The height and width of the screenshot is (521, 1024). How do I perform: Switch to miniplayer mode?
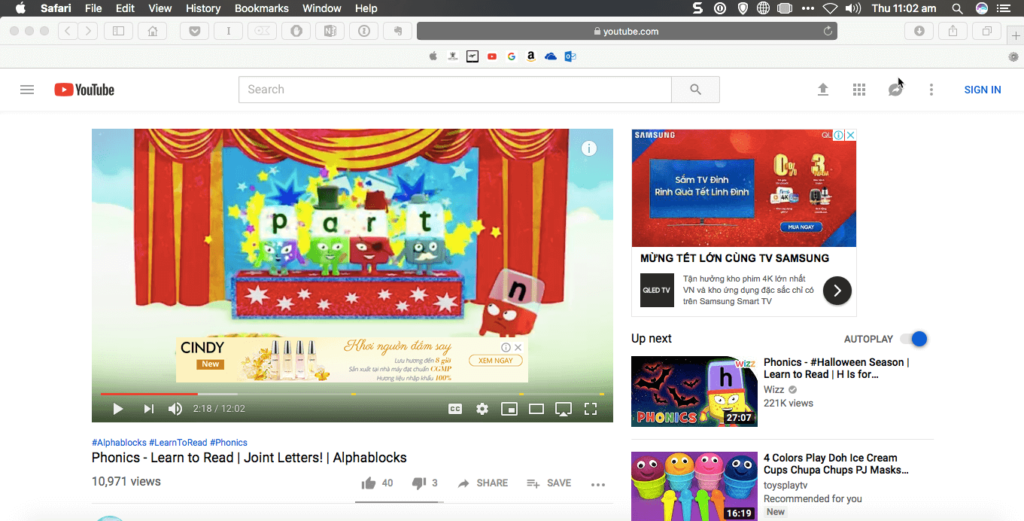[x=509, y=409]
